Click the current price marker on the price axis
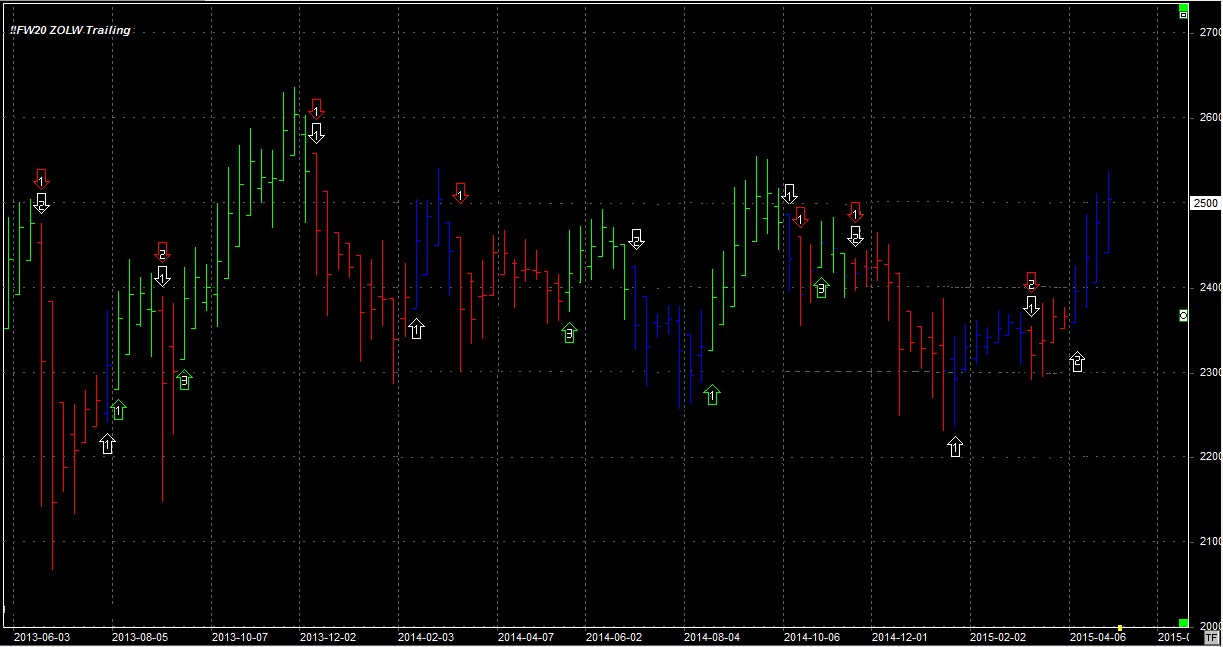Viewport: 1223px width, 647px height. [x=1184, y=315]
